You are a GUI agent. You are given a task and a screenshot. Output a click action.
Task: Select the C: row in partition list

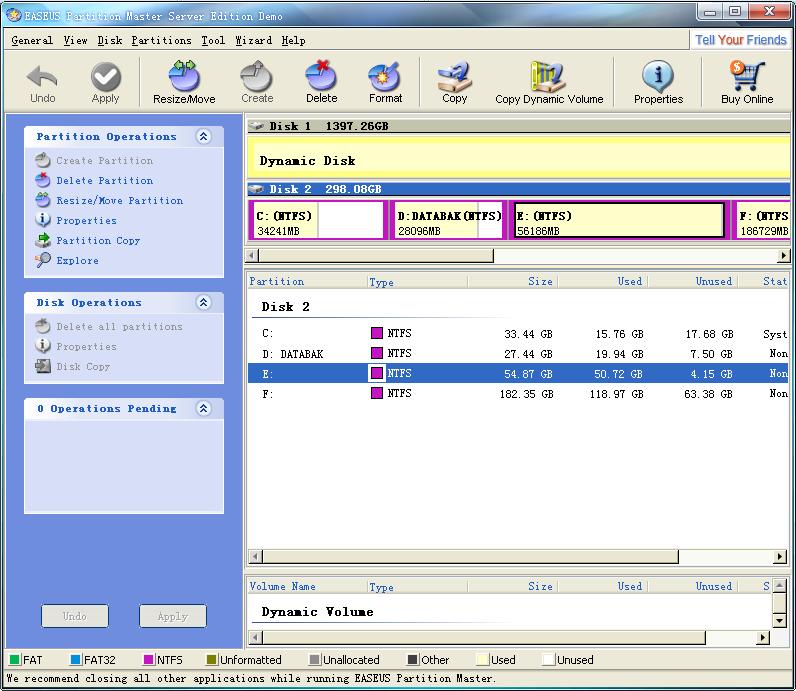pos(518,334)
